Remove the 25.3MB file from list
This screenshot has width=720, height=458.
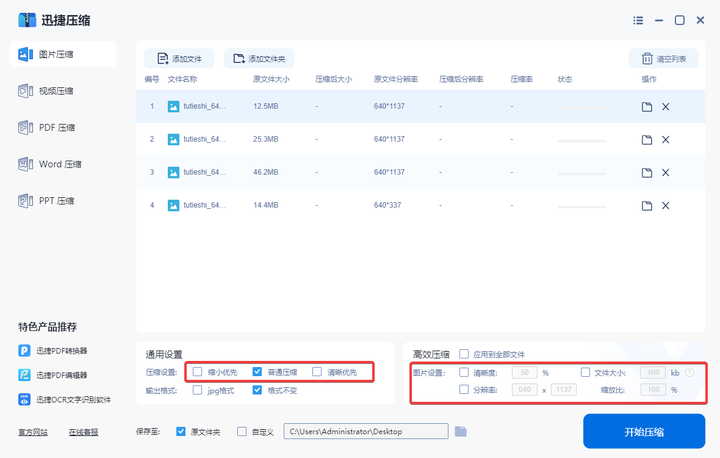click(665, 140)
